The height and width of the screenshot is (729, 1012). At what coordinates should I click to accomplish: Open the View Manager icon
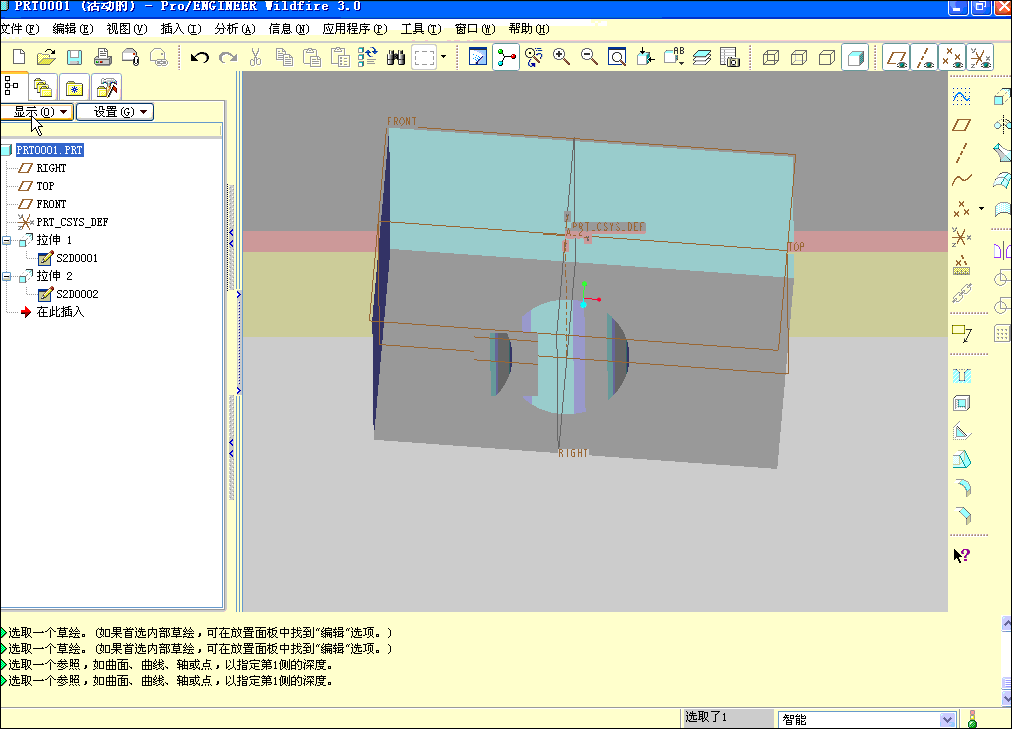tap(730, 57)
